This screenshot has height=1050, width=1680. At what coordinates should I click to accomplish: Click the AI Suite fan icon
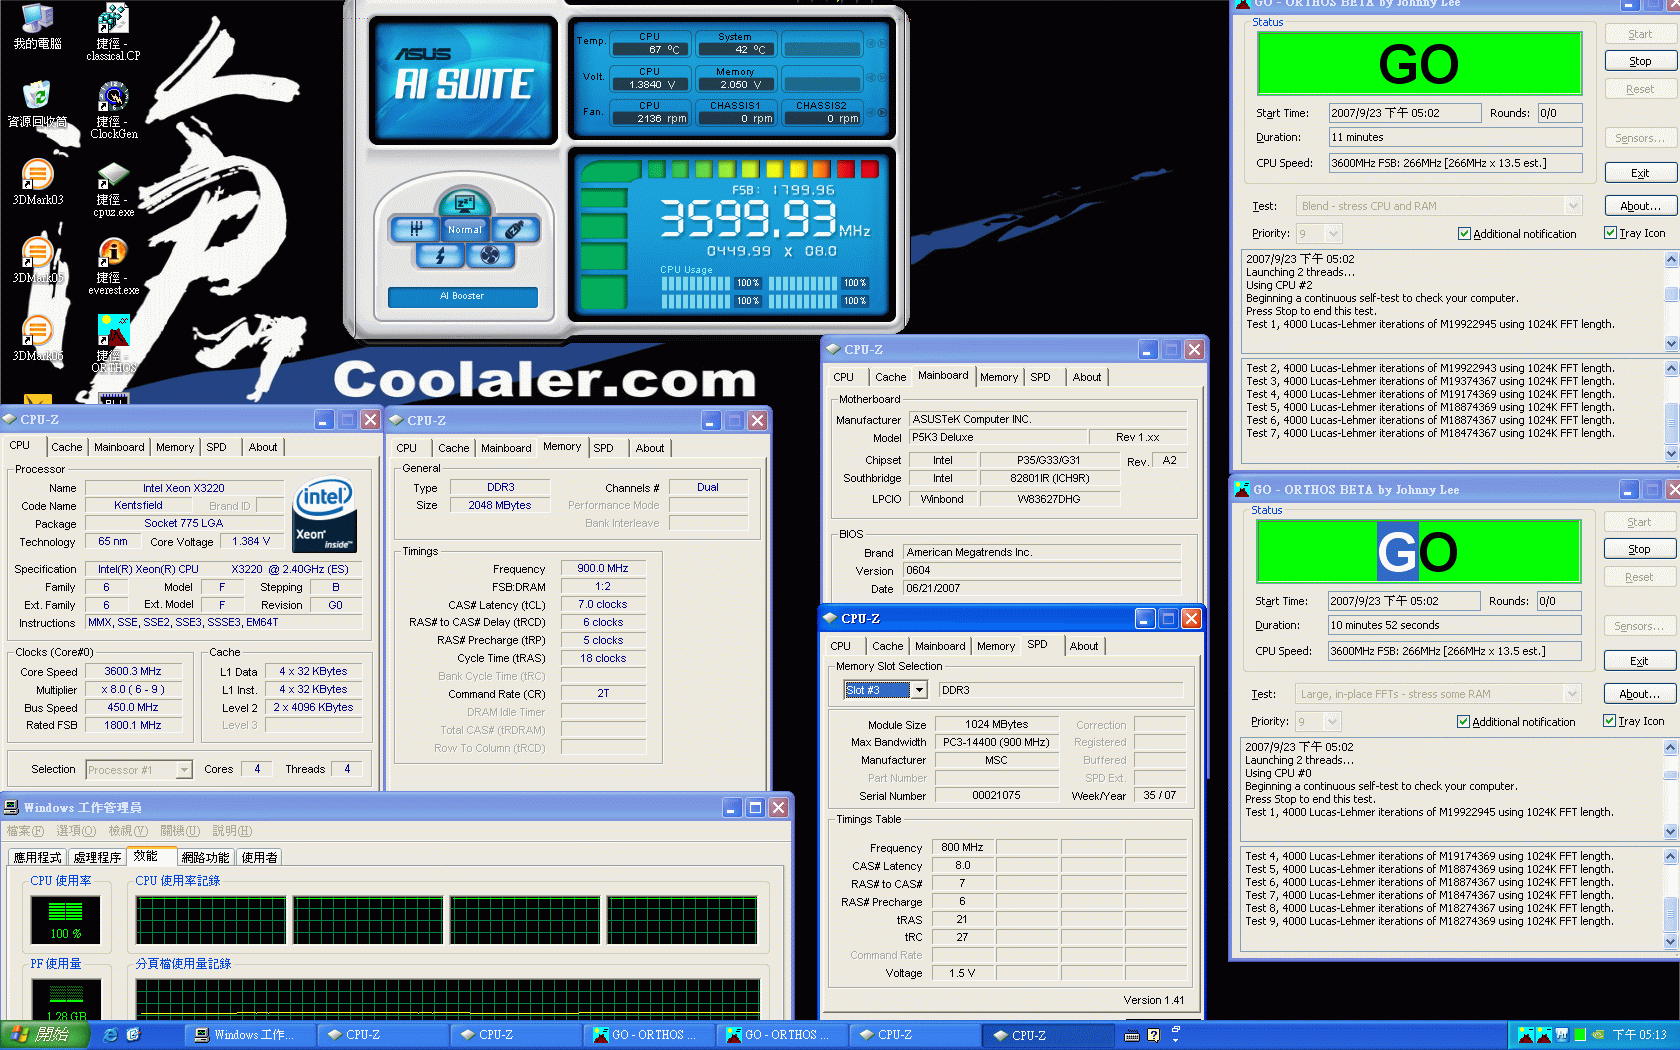pyautogui.click(x=489, y=256)
